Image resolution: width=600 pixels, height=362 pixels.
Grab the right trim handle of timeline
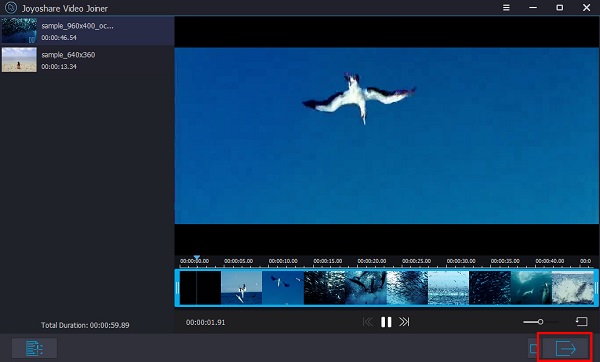coord(596,288)
